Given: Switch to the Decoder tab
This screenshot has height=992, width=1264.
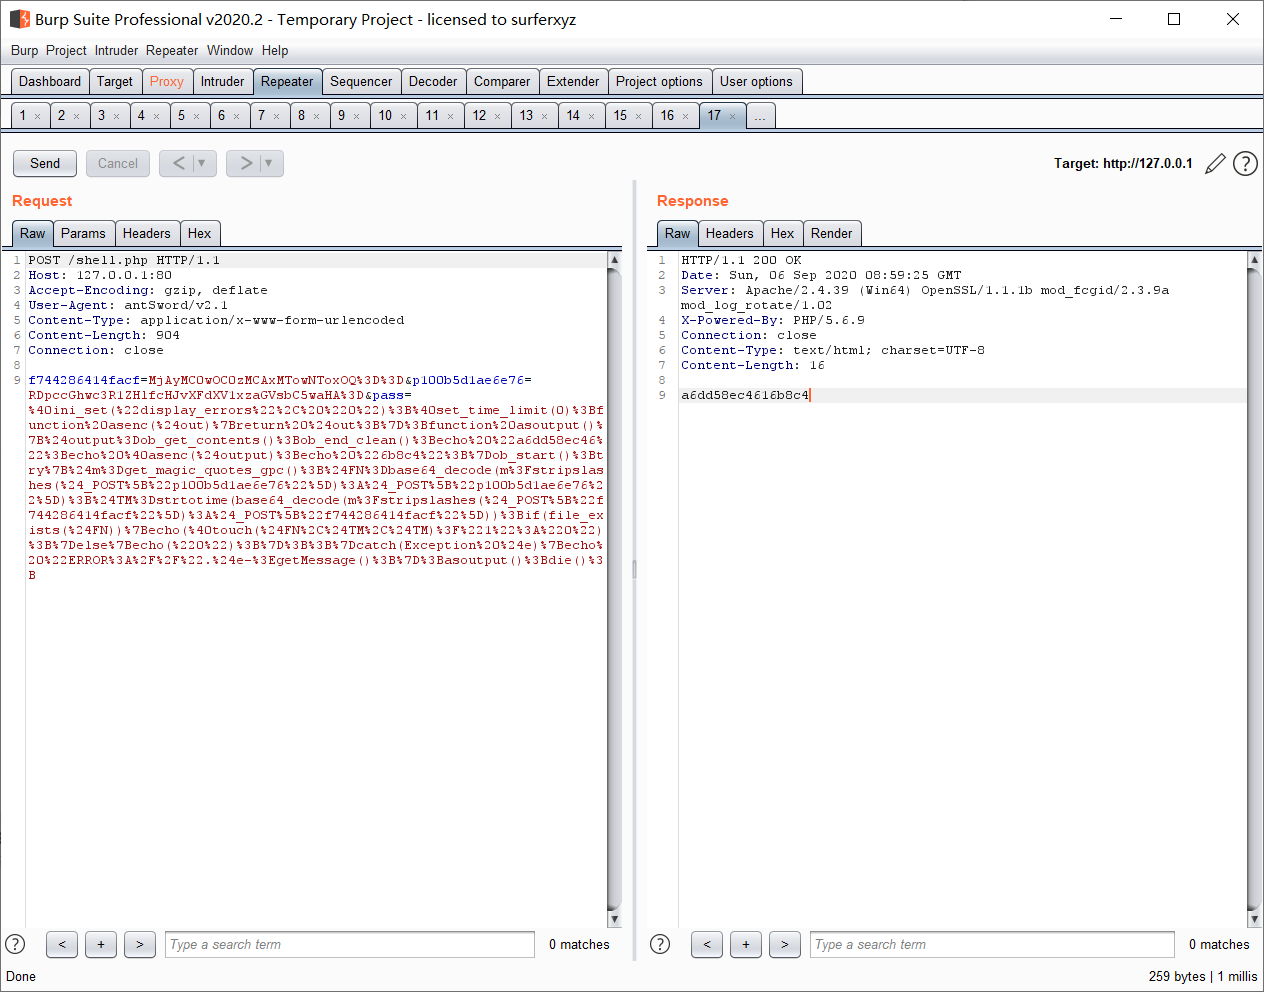Looking at the screenshot, I should [x=433, y=82].
